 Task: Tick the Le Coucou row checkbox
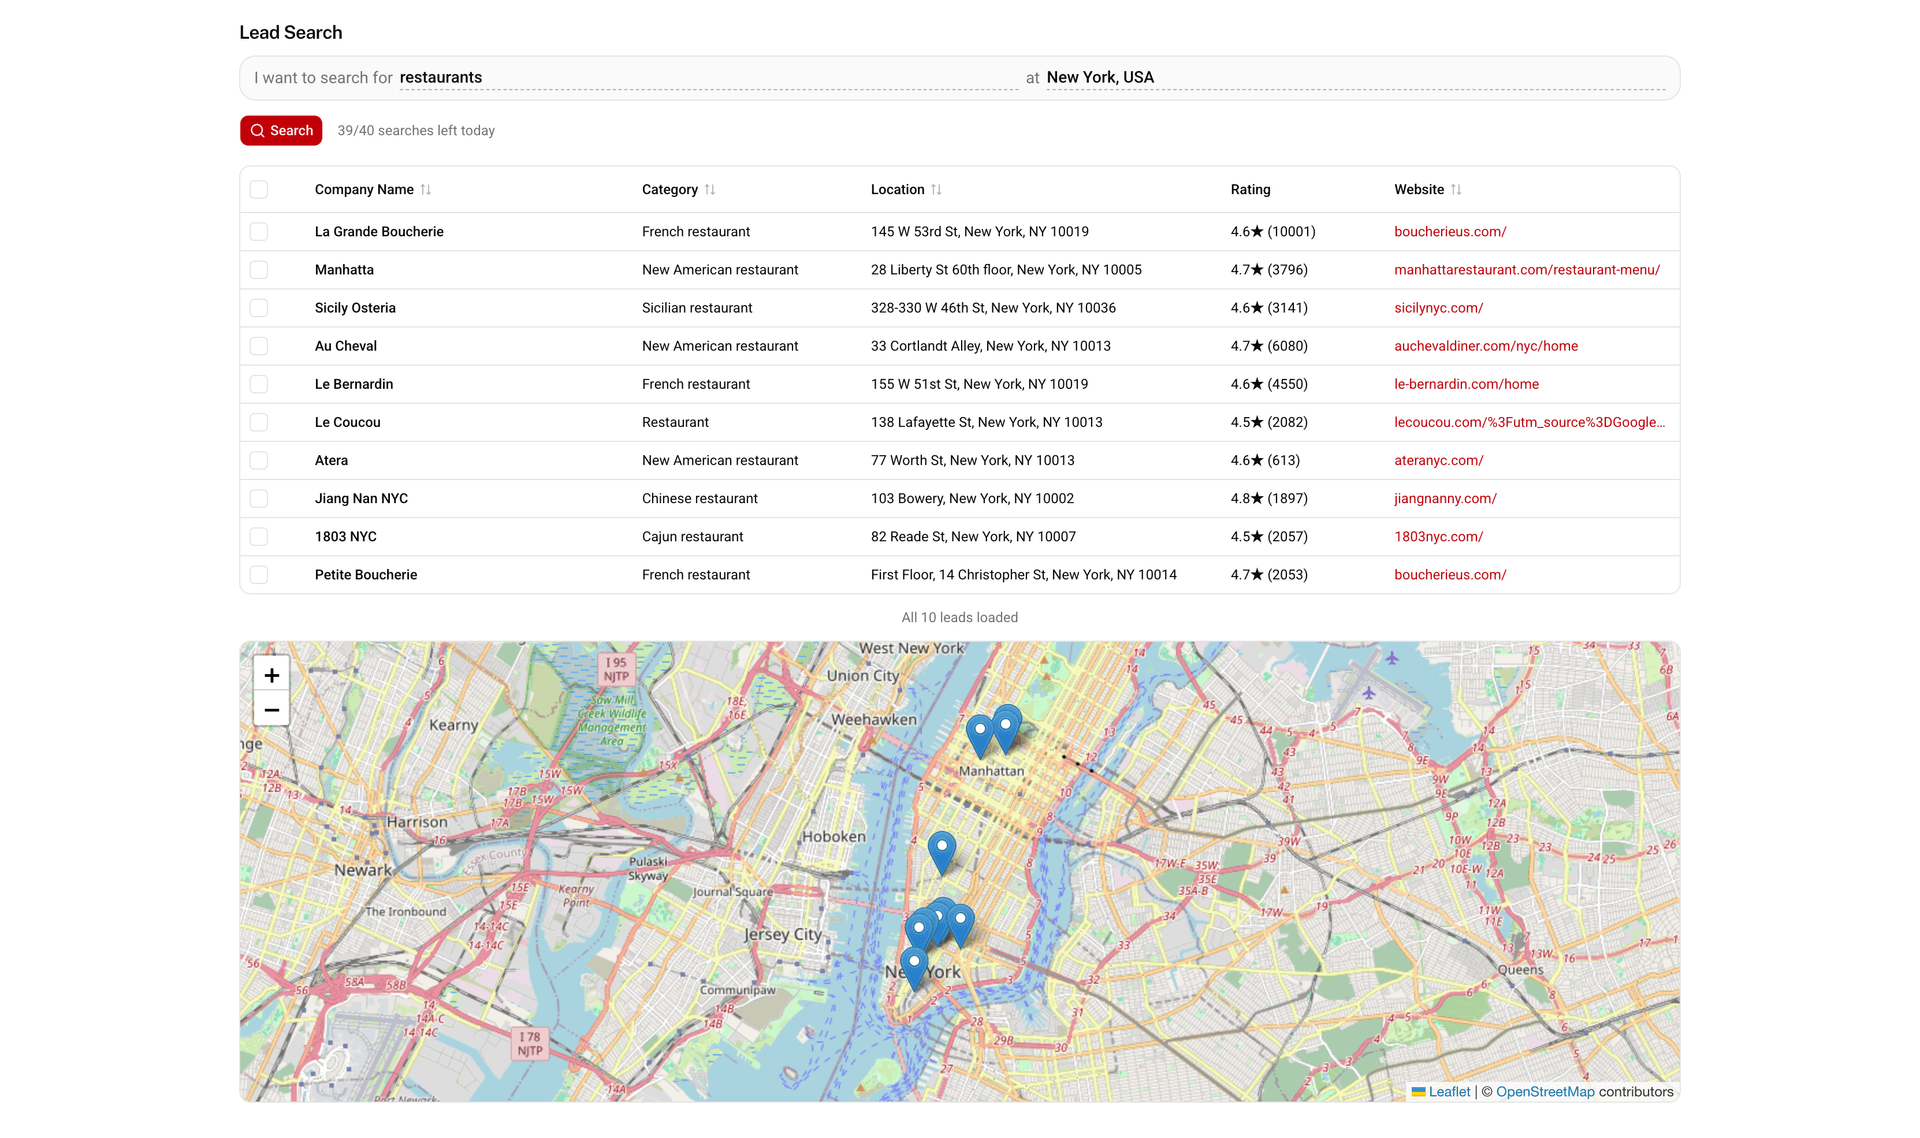click(259, 422)
